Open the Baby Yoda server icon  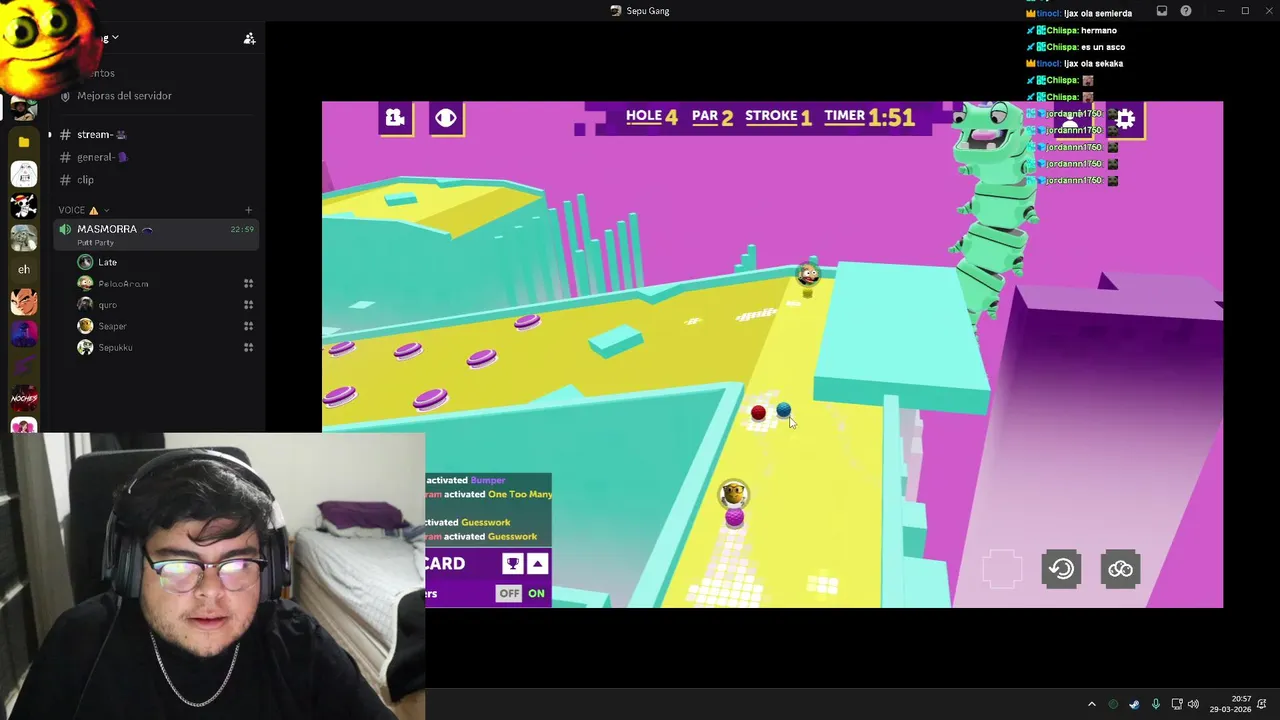(x=24, y=238)
